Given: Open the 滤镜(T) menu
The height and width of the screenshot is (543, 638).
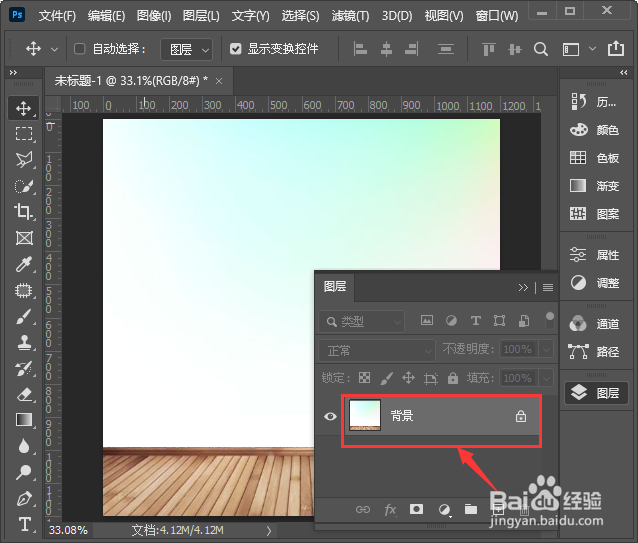Looking at the screenshot, I should point(350,16).
